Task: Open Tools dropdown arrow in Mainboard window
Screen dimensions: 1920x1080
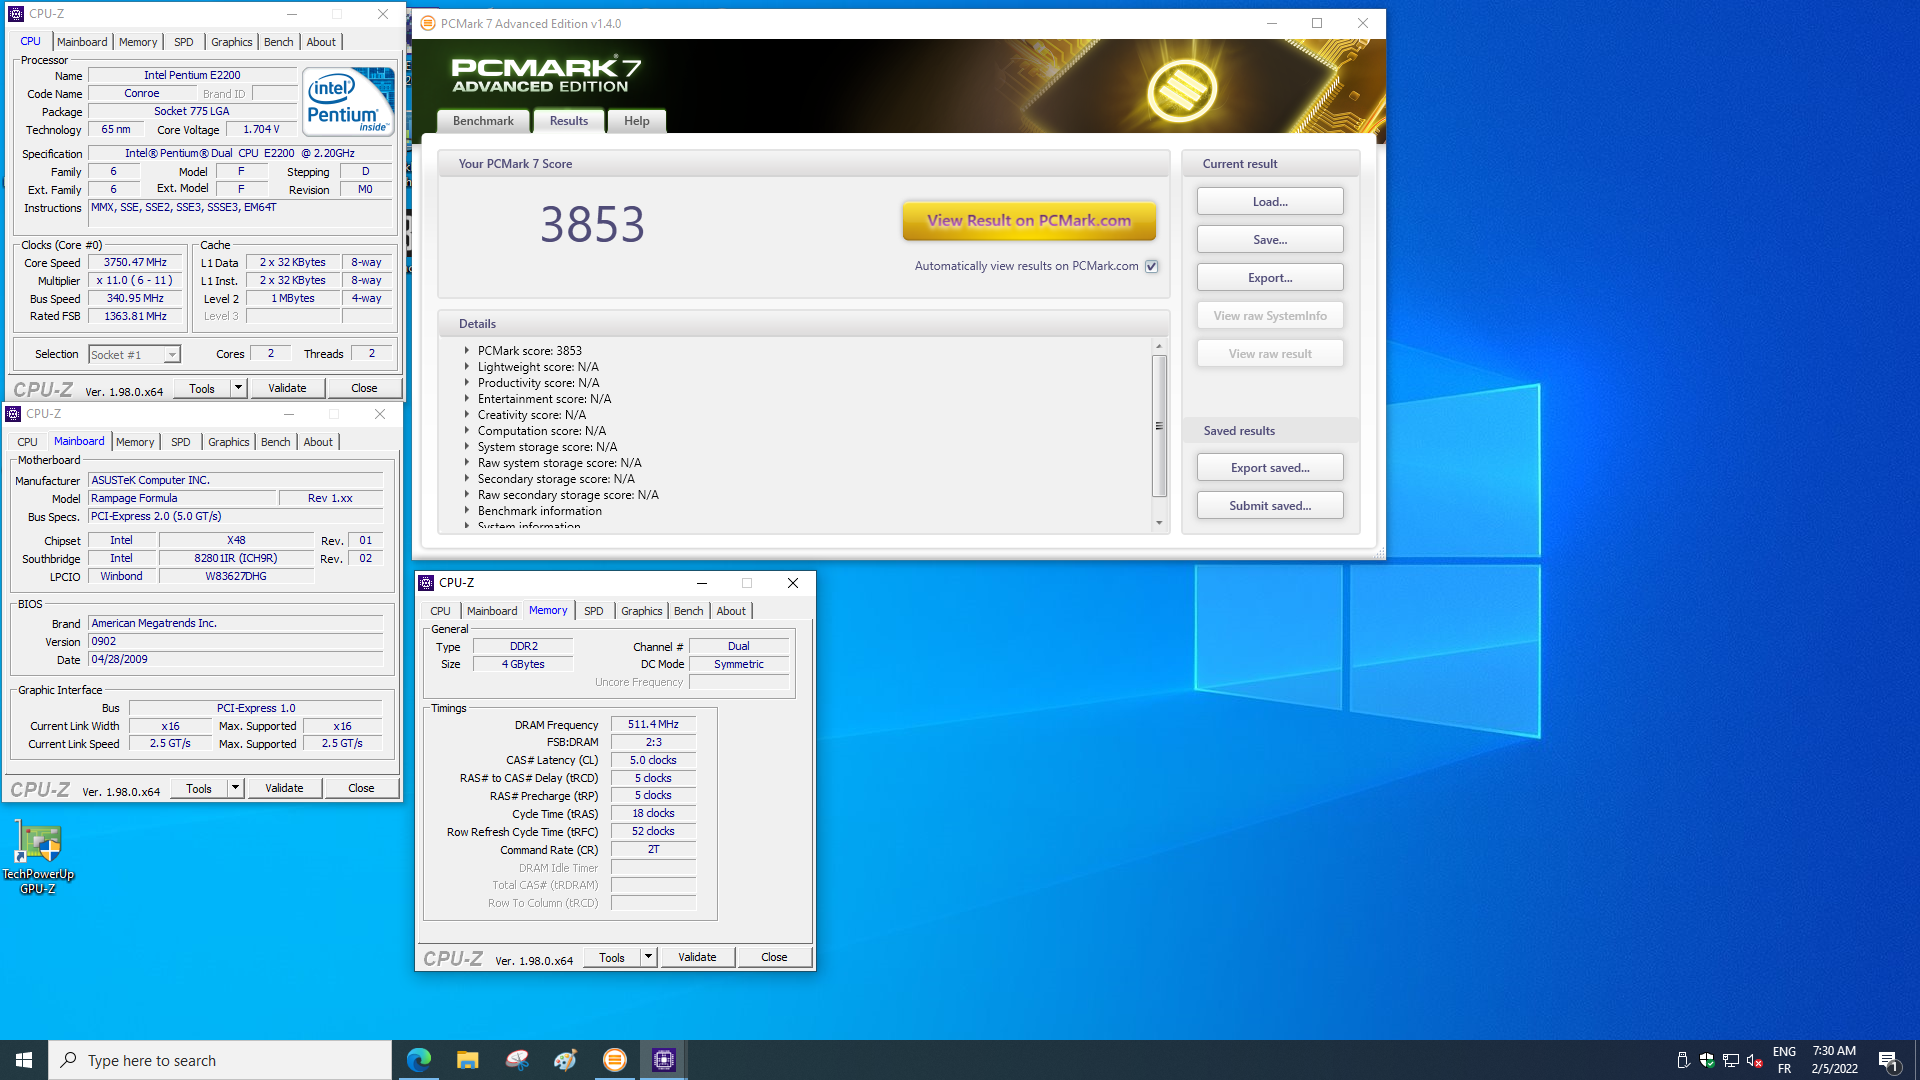Action: [x=235, y=788]
